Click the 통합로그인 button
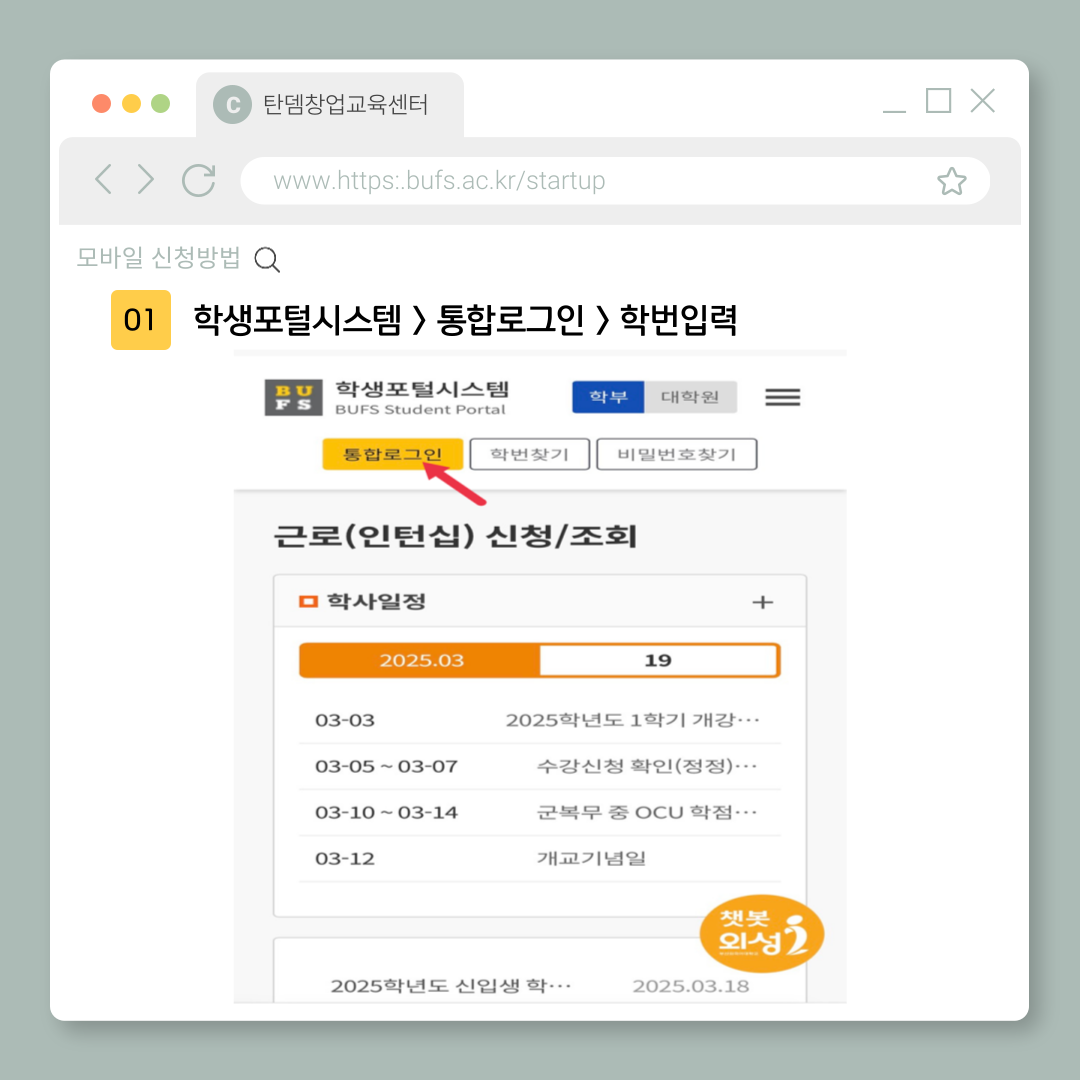The height and width of the screenshot is (1080, 1080). tap(392, 454)
